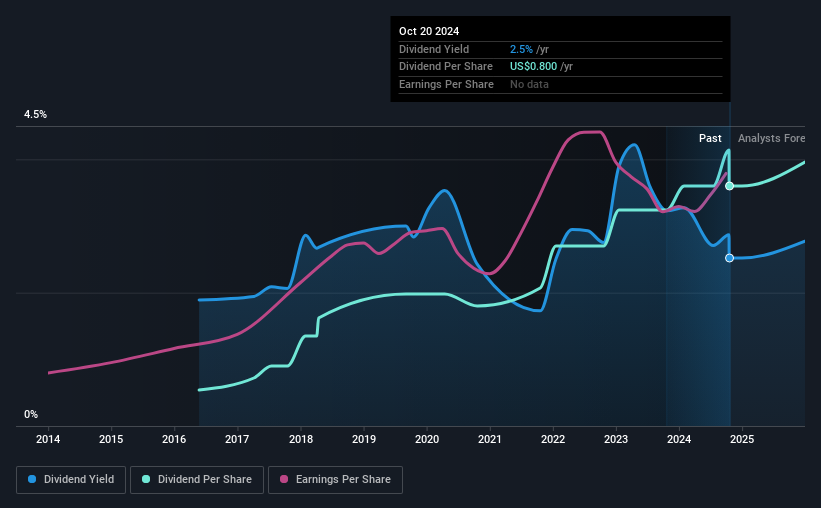821x508 pixels.
Task: Click the blue Dividend Yield data marker
Action: coord(730,258)
